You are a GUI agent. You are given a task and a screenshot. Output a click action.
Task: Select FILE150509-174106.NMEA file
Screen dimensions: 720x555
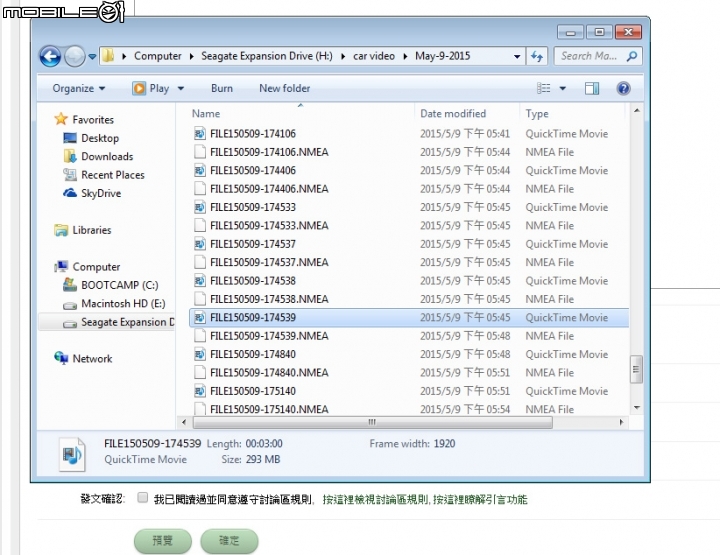point(269,152)
